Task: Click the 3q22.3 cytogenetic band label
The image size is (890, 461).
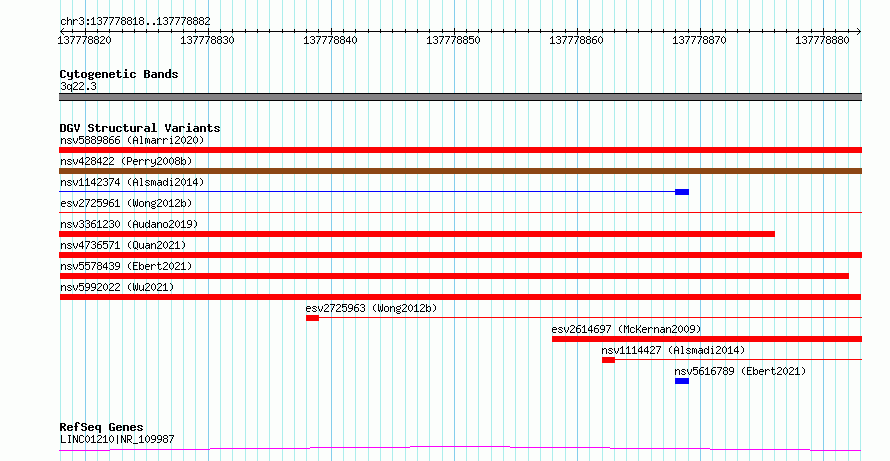Action: [x=78, y=86]
